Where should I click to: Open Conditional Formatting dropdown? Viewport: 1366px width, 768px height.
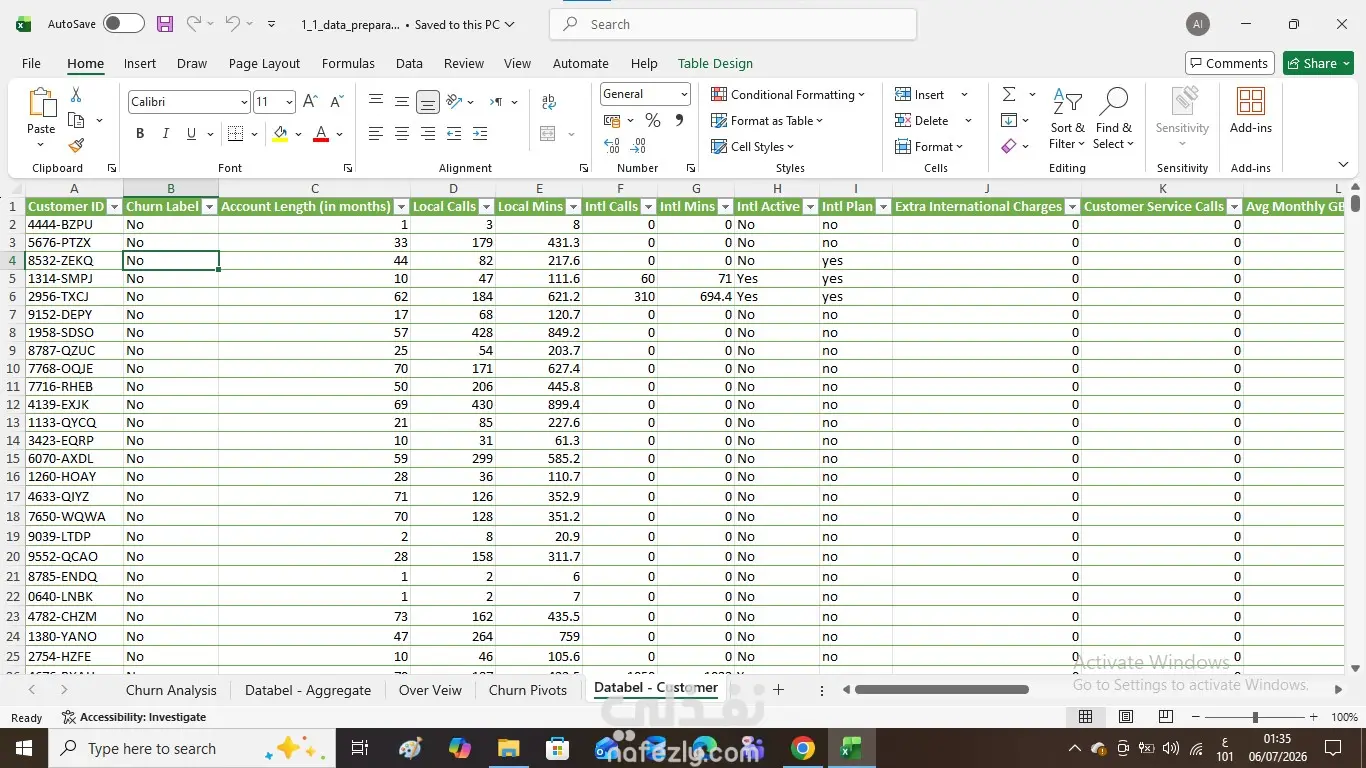pyautogui.click(x=788, y=94)
